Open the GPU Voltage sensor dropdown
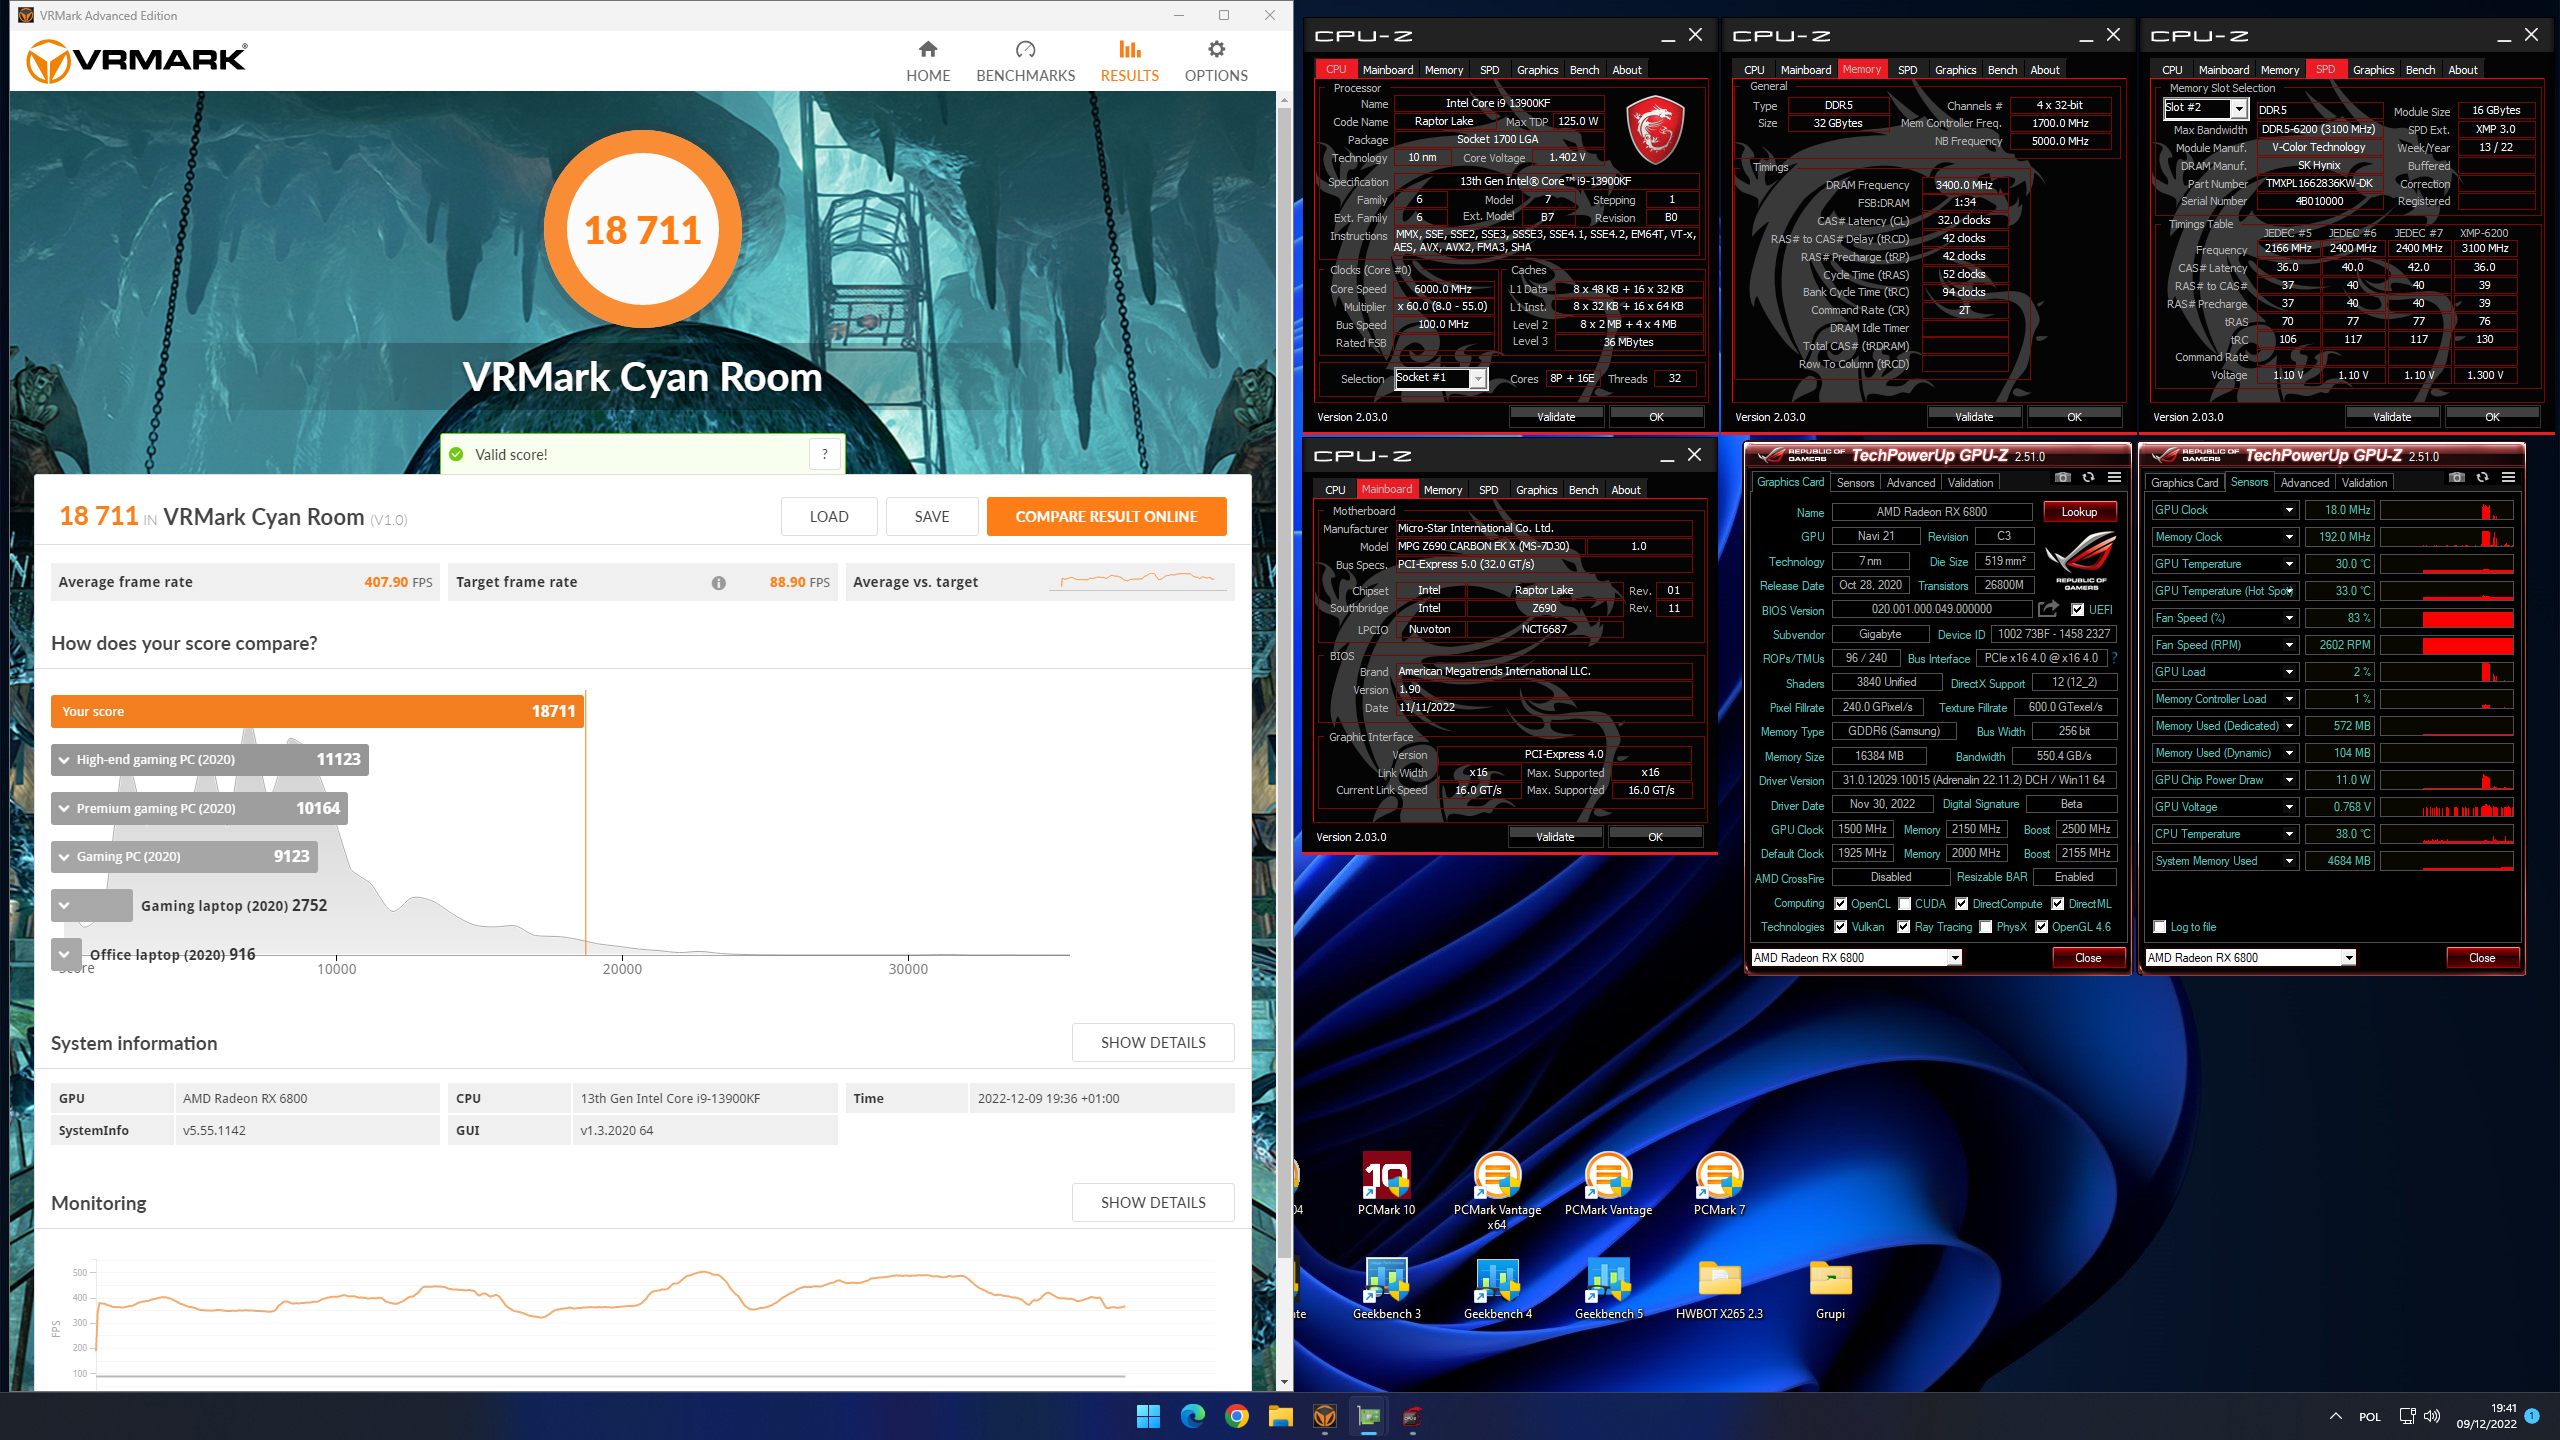Image resolution: width=2560 pixels, height=1440 pixels. point(2289,807)
